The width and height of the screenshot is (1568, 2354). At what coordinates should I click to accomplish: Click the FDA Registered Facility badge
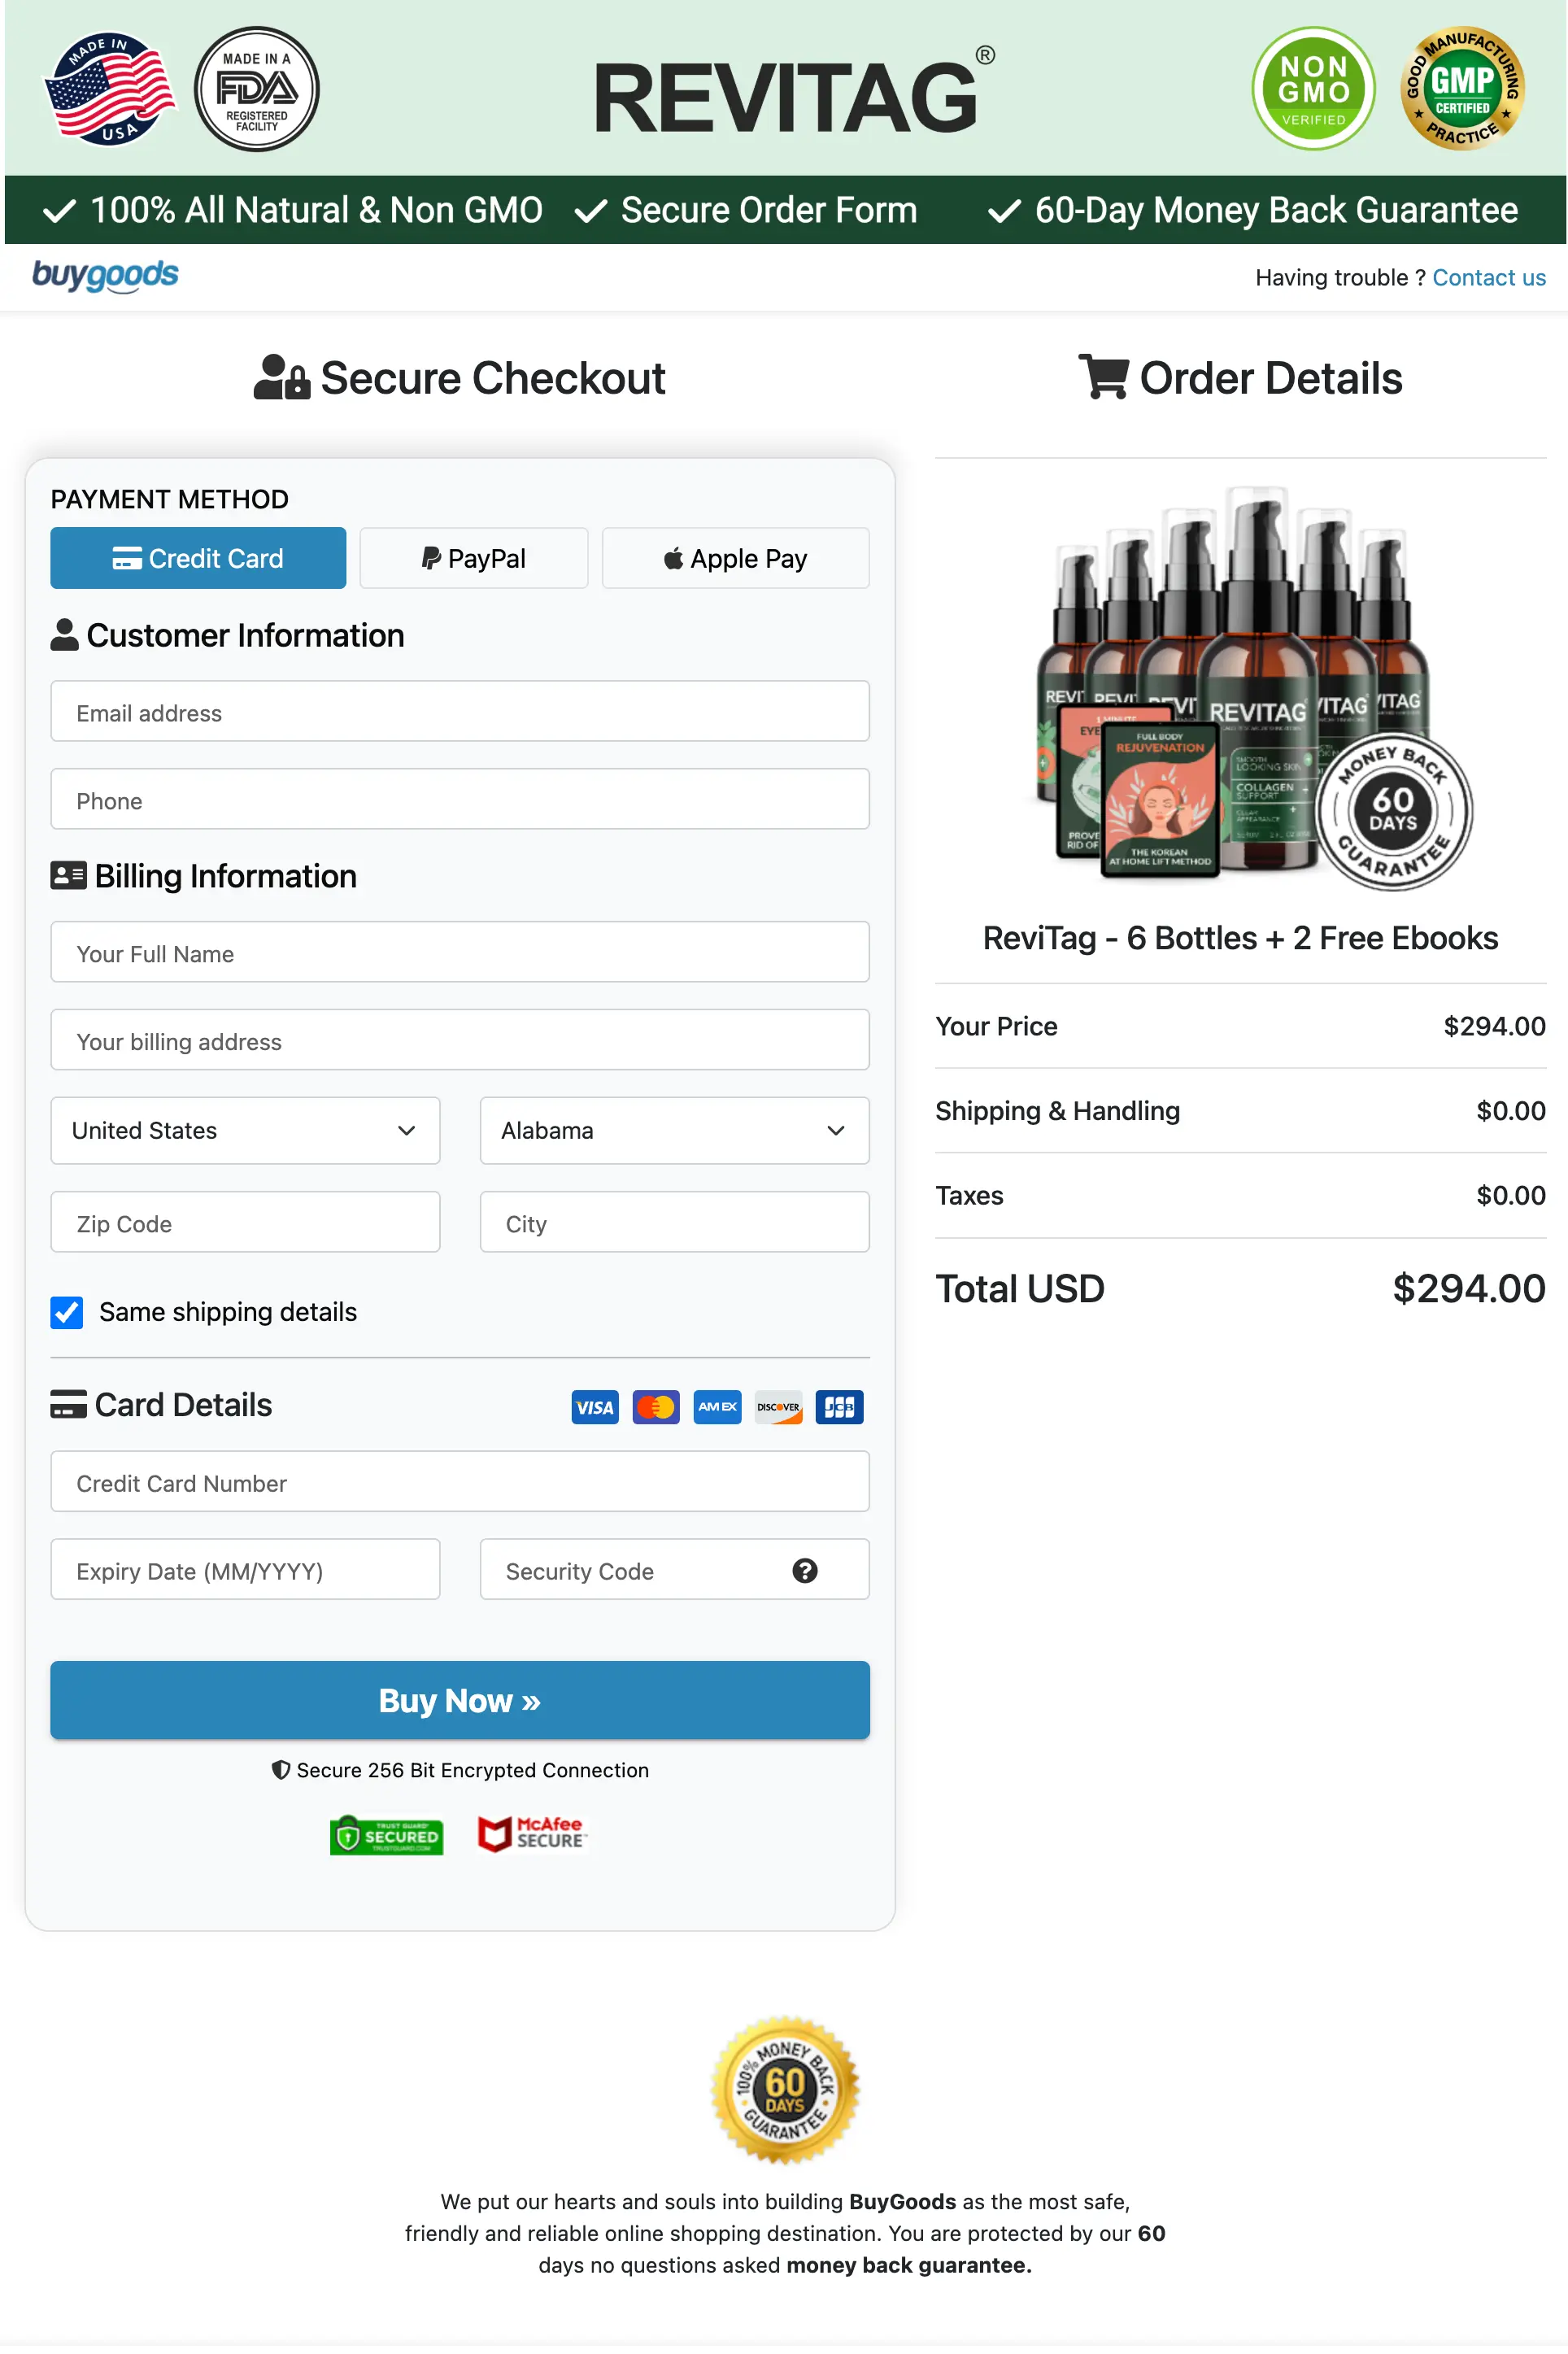pos(257,89)
